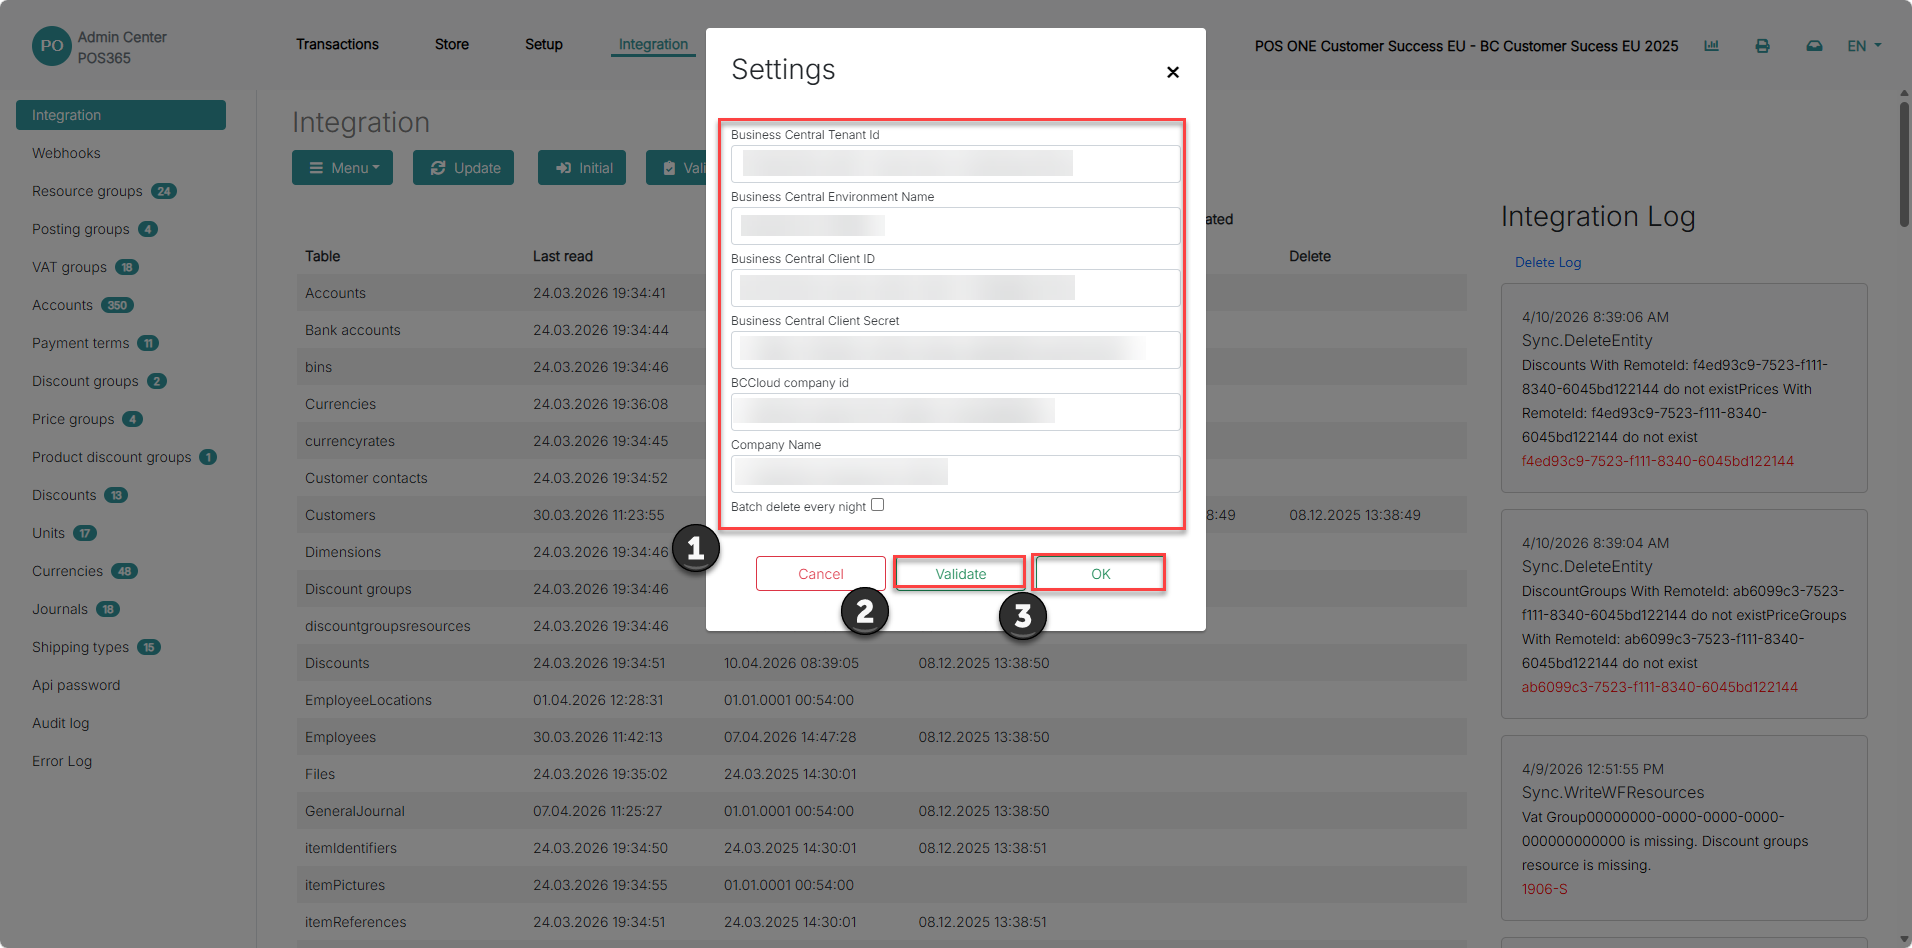The width and height of the screenshot is (1912, 948).
Task: Open Error Log in sidebar
Action: click(62, 761)
